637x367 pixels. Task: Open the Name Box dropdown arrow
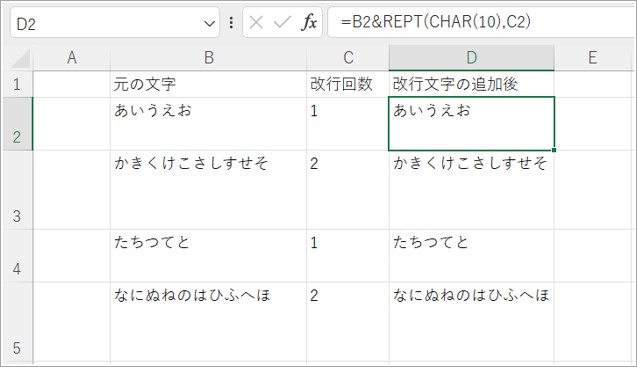(209, 24)
